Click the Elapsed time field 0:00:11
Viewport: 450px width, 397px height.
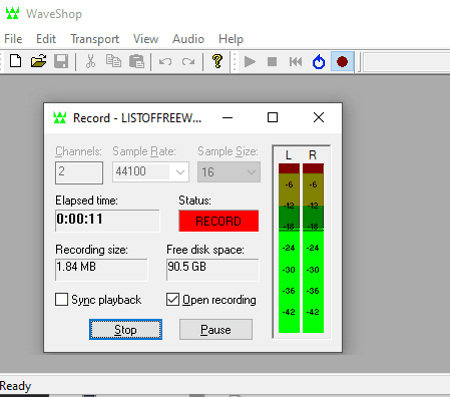pos(107,220)
